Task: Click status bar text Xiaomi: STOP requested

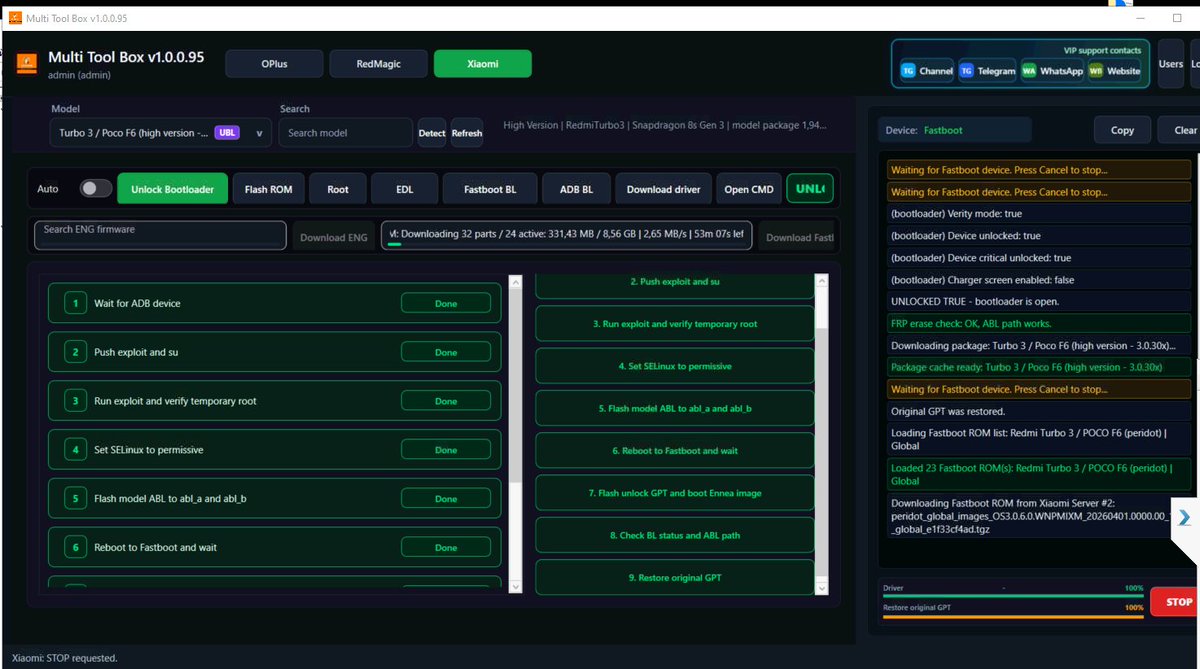Action: [x=65, y=658]
